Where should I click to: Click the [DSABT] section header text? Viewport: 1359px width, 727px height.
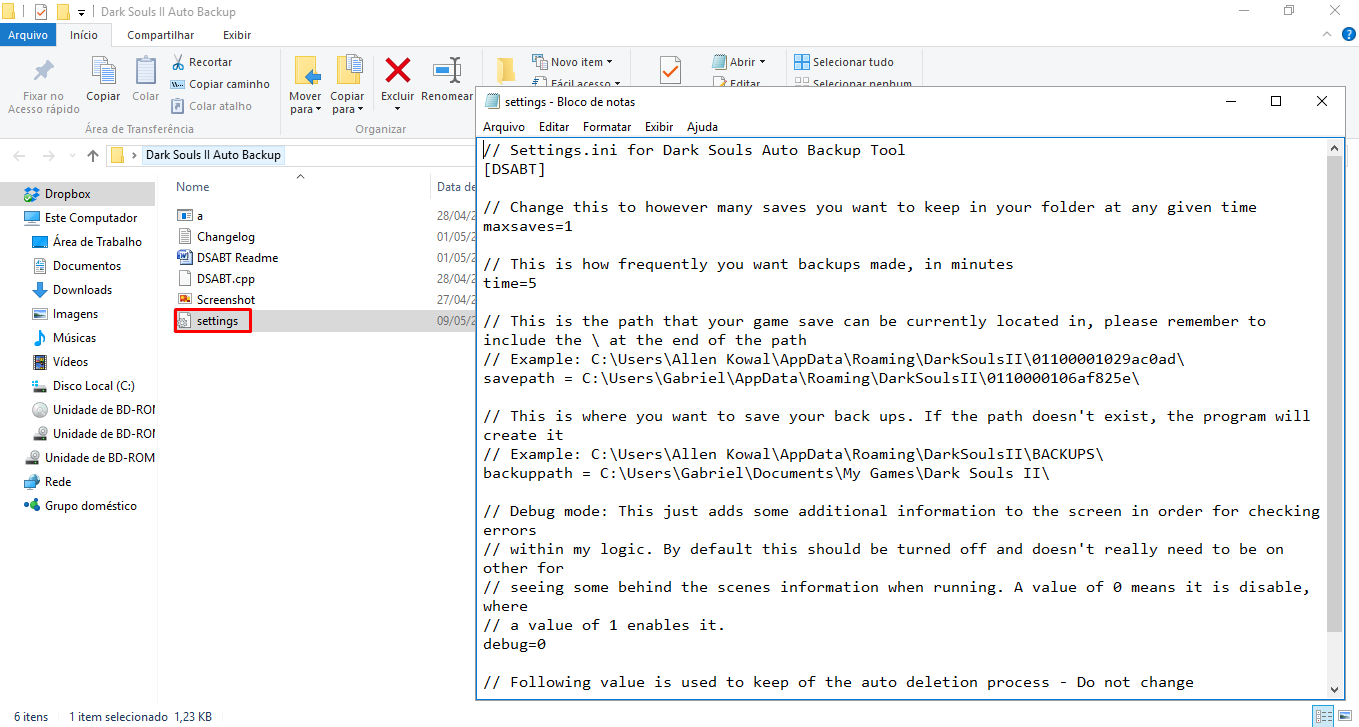pos(515,169)
